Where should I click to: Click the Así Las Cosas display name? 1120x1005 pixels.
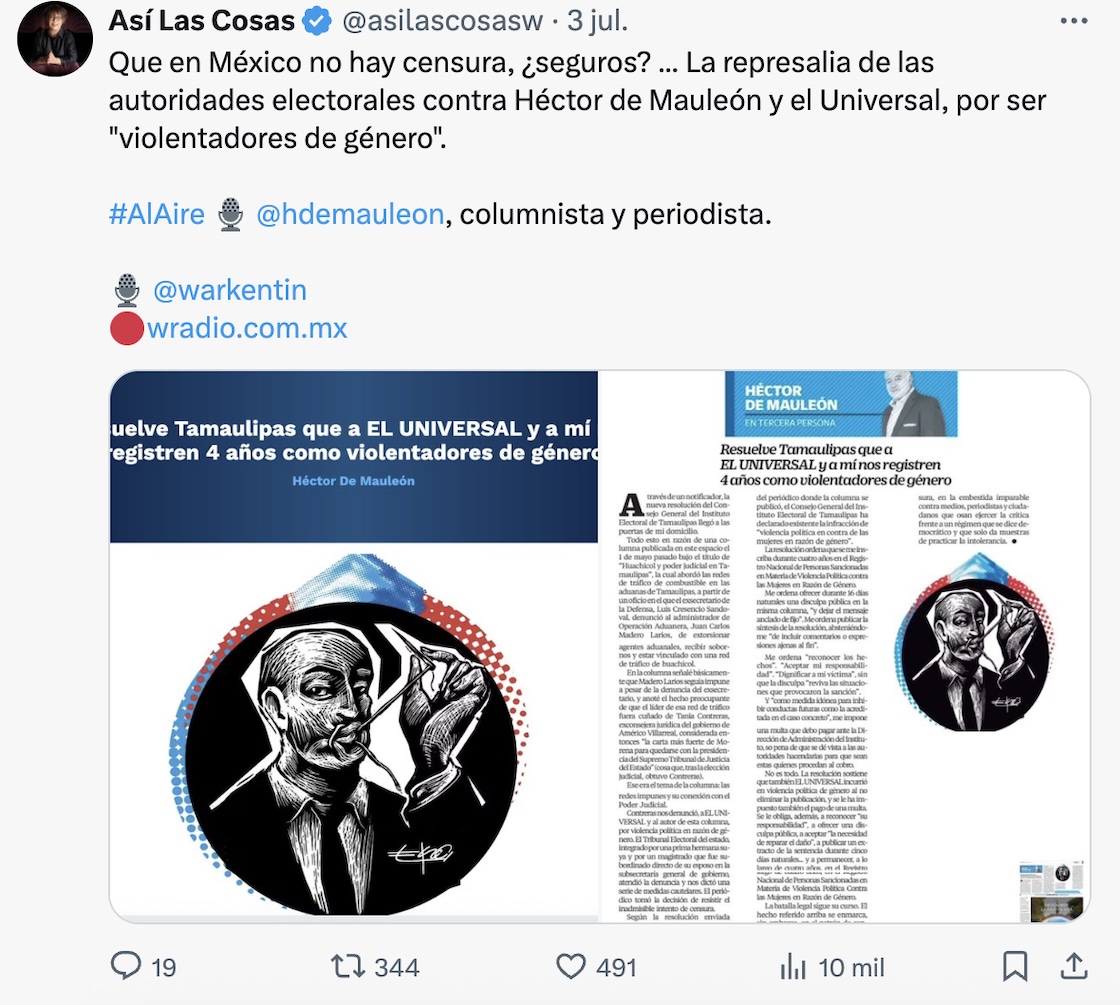(201, 21)
